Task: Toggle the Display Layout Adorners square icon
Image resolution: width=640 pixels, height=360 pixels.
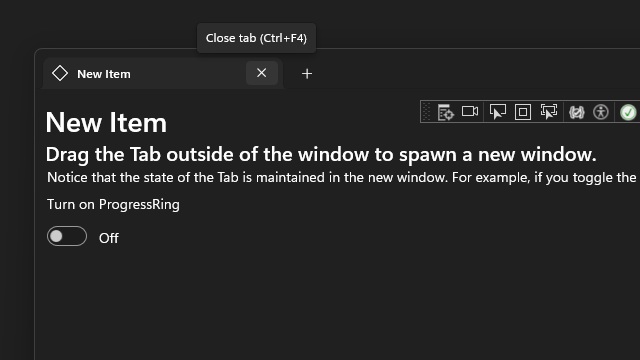Action: [523, 112]
